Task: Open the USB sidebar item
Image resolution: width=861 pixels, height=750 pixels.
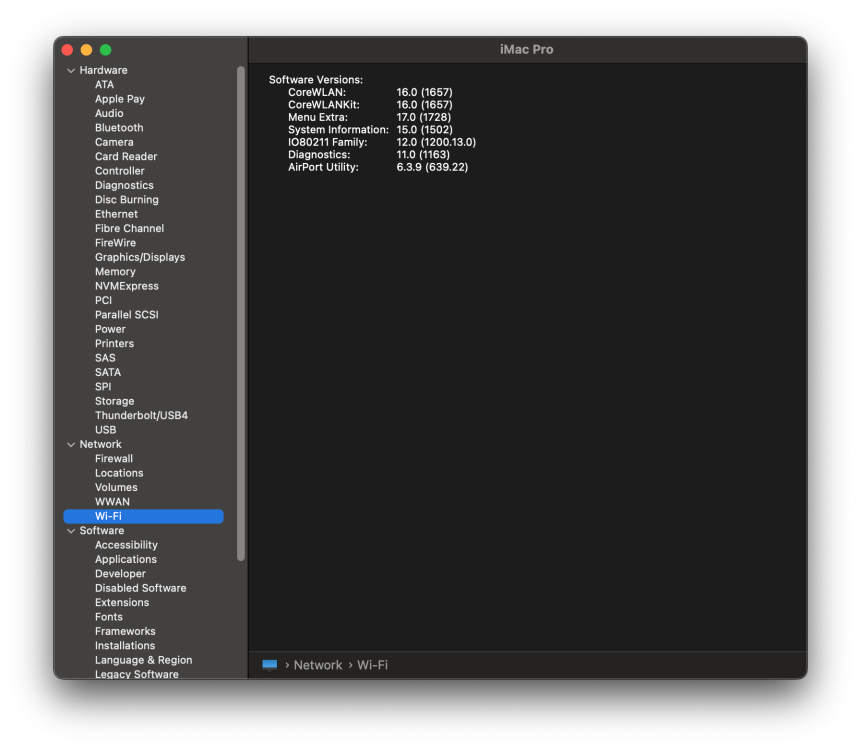Action: tap(105, 430)
